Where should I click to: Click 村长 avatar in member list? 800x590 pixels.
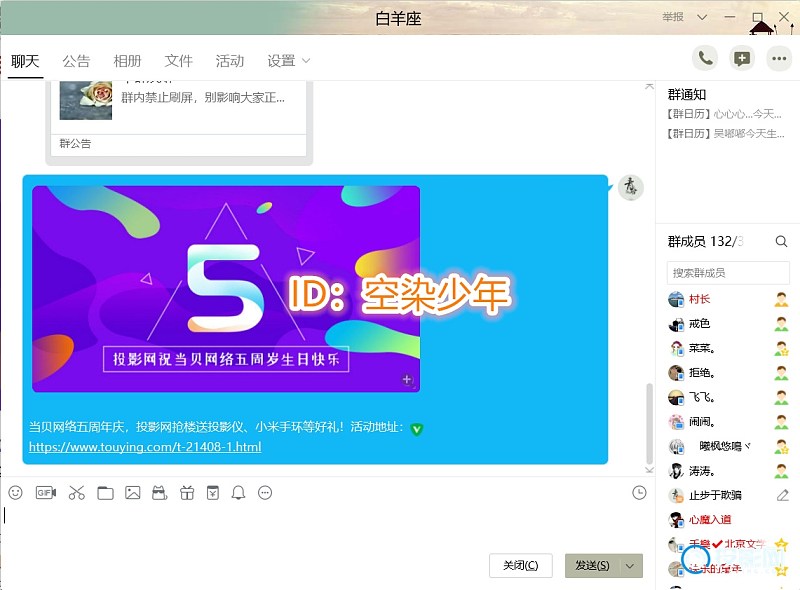tap(676, 299)
